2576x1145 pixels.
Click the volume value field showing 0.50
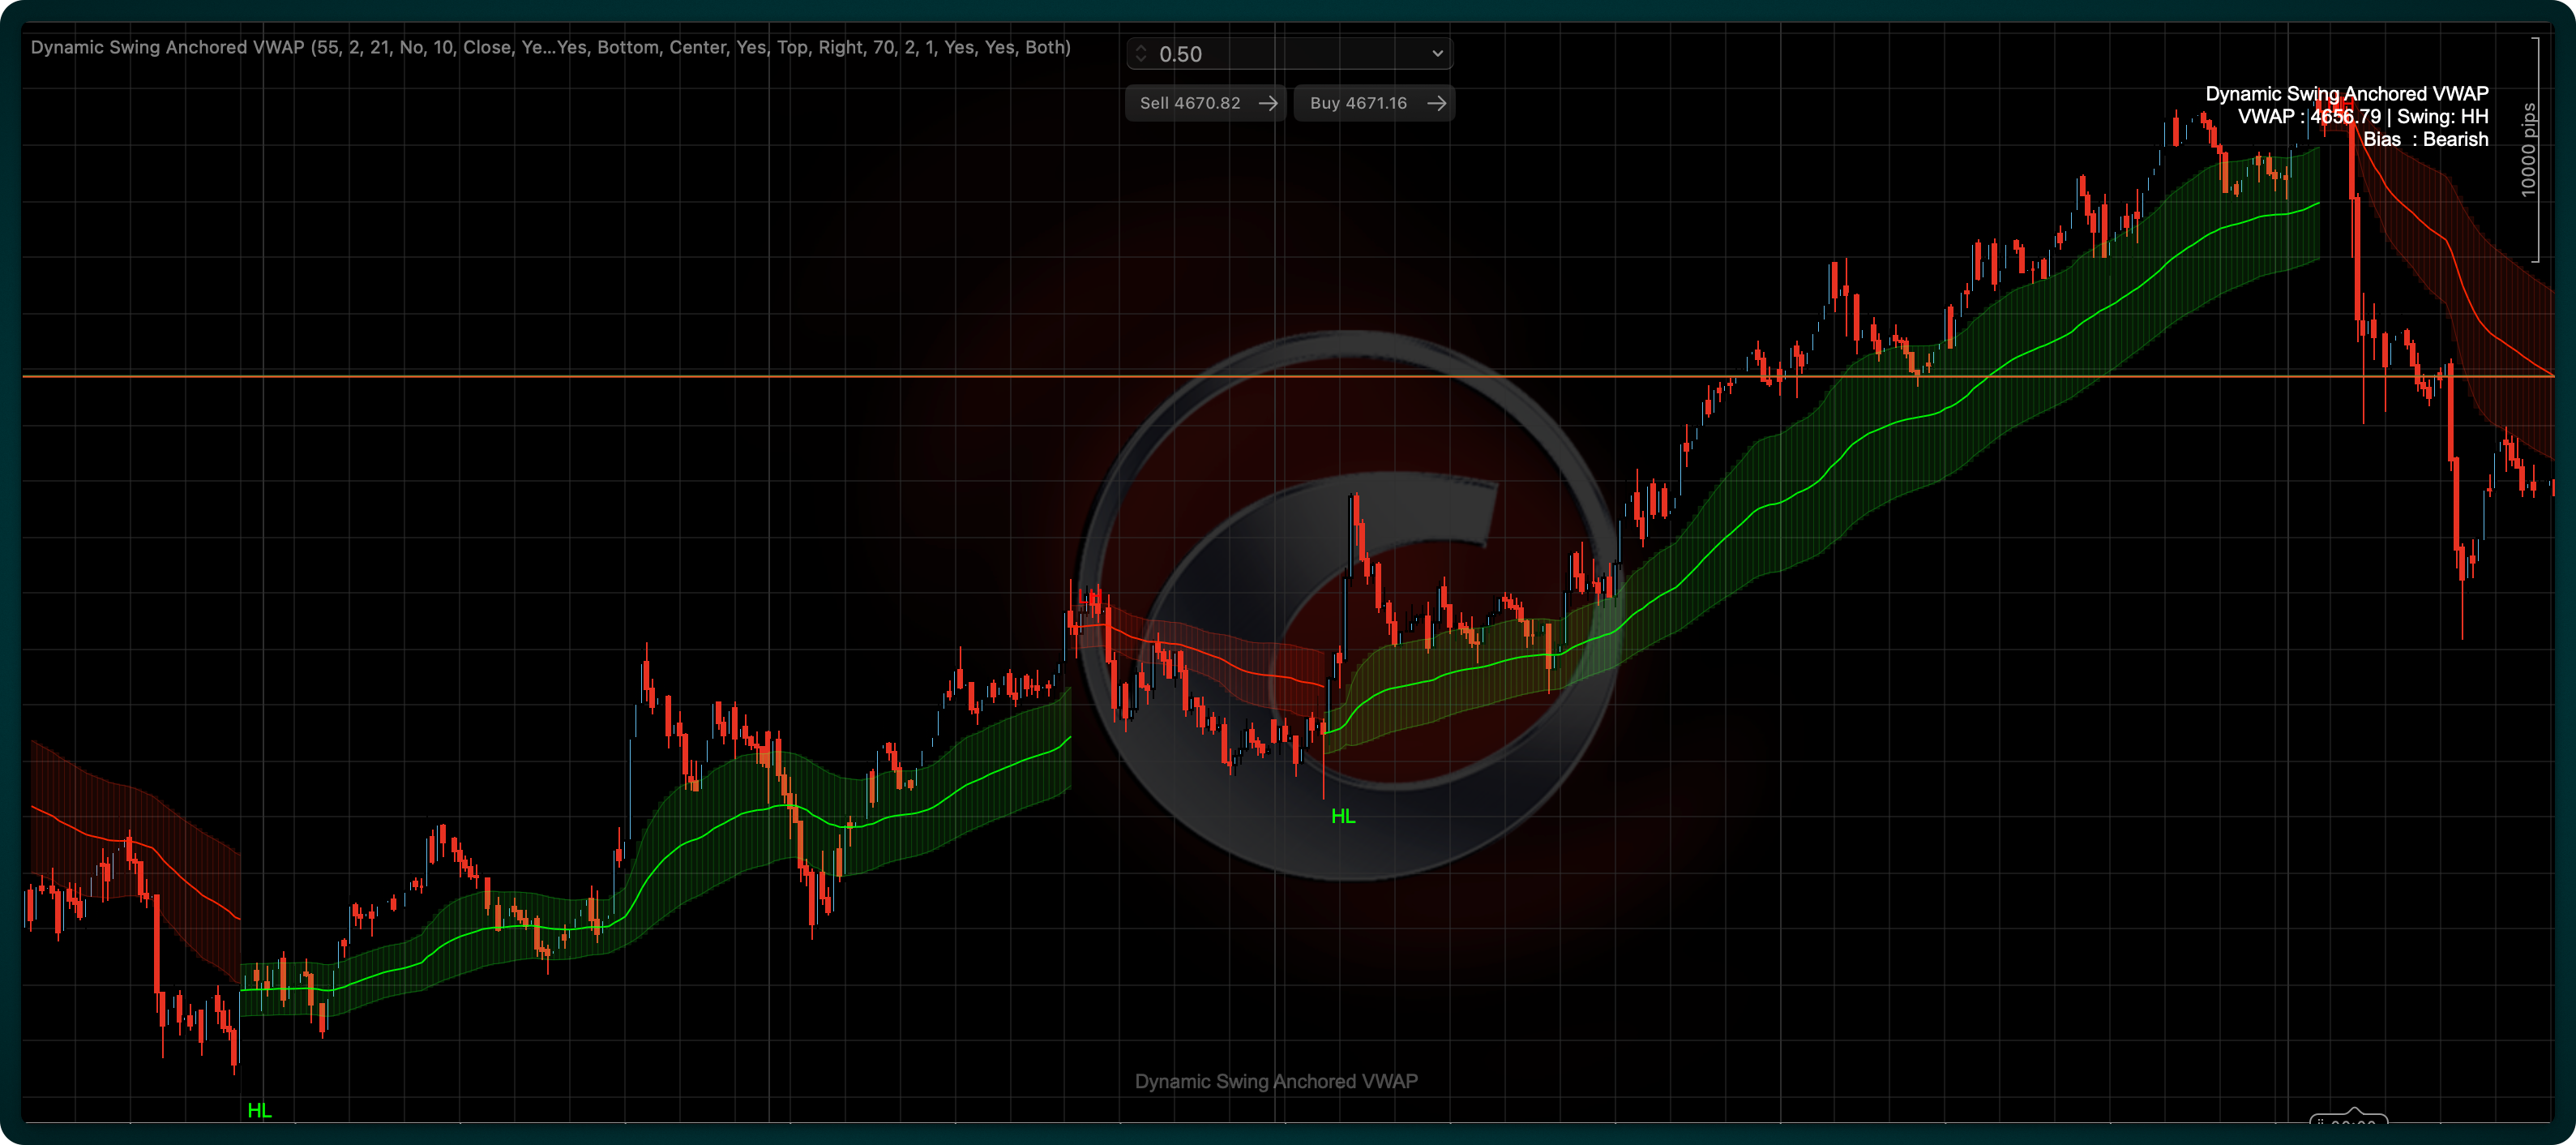pyautogui.click(x=1180, y=54)
